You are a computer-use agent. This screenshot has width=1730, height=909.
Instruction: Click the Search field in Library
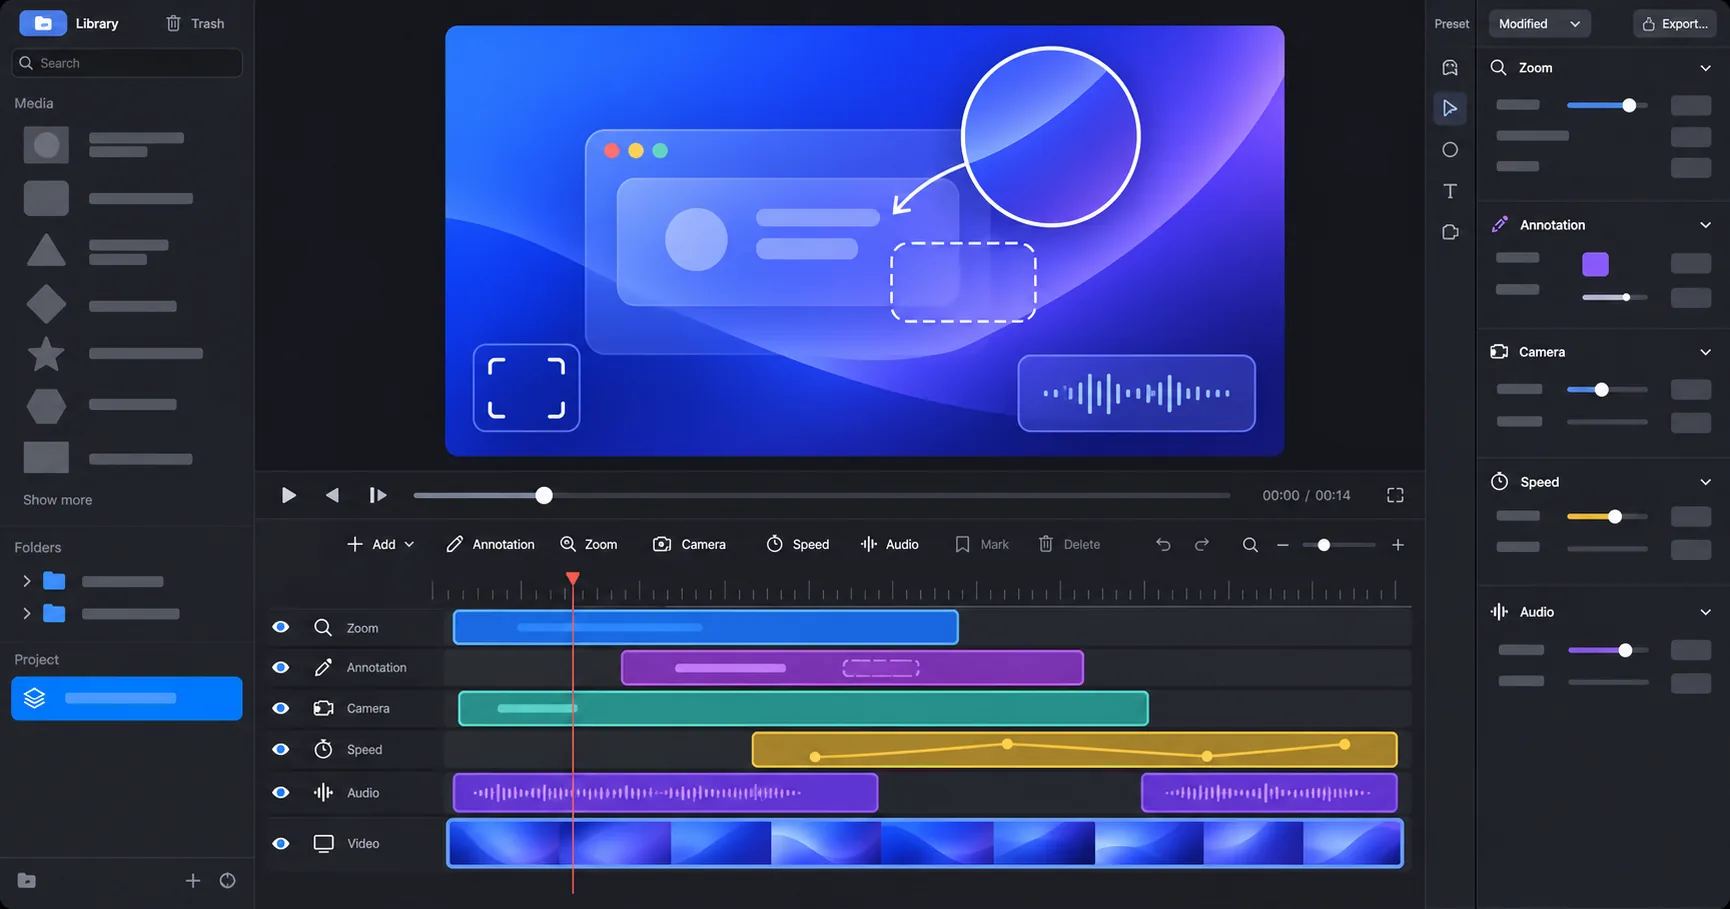pos(127,63)
